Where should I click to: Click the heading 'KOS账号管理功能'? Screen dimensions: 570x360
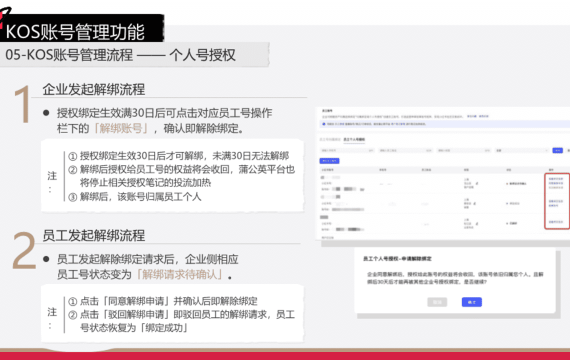point(75,32)
